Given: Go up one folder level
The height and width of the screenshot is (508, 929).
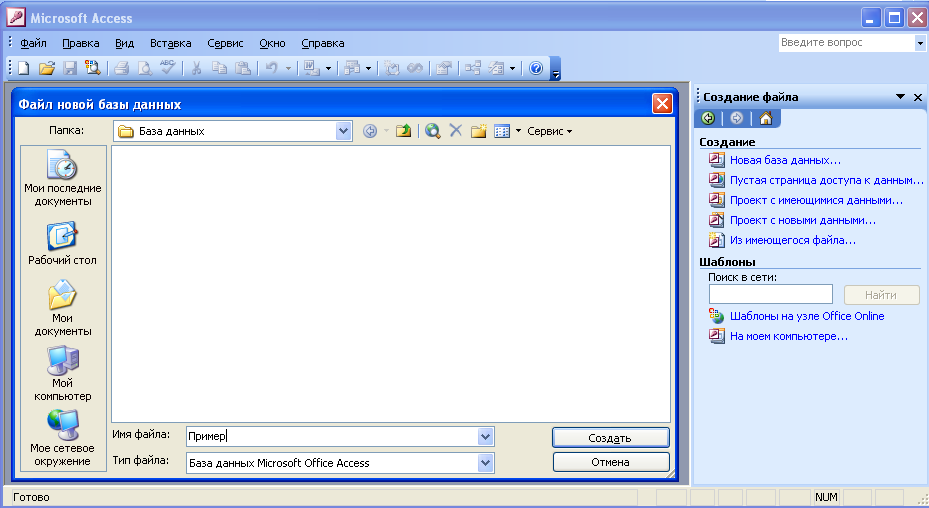Looking at the screenshot, I should click(404, 131).
